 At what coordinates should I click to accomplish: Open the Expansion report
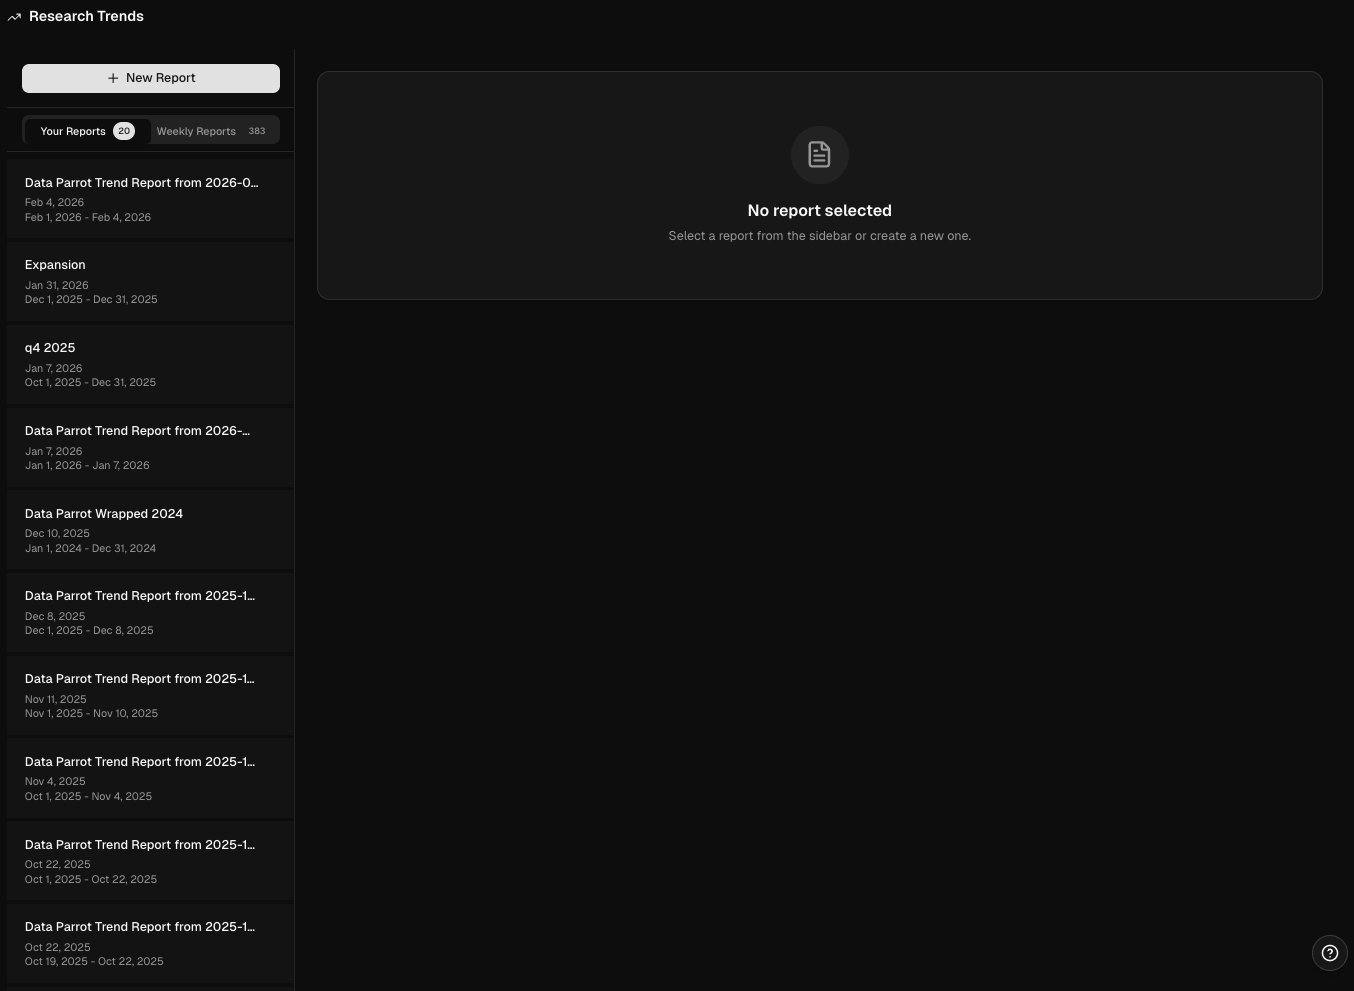click(150, 281)
